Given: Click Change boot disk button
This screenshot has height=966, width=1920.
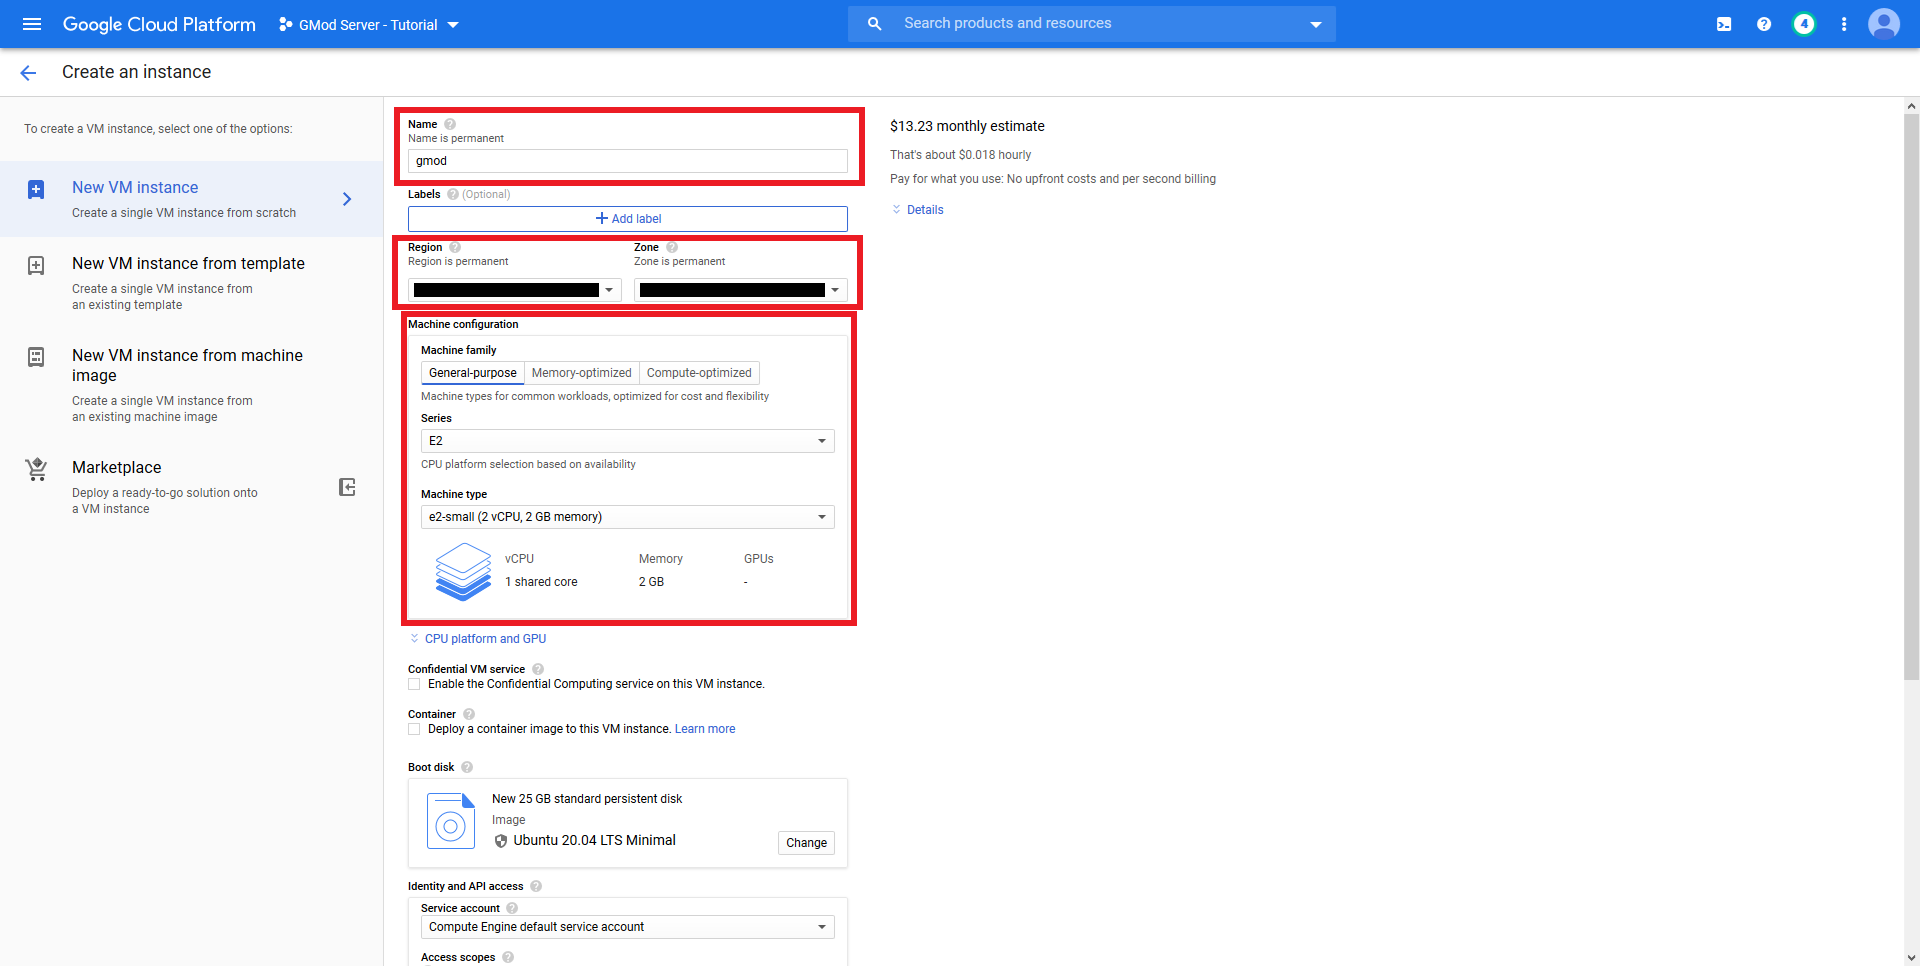Looking at the screenshot, I should click(x=806, y=843).
